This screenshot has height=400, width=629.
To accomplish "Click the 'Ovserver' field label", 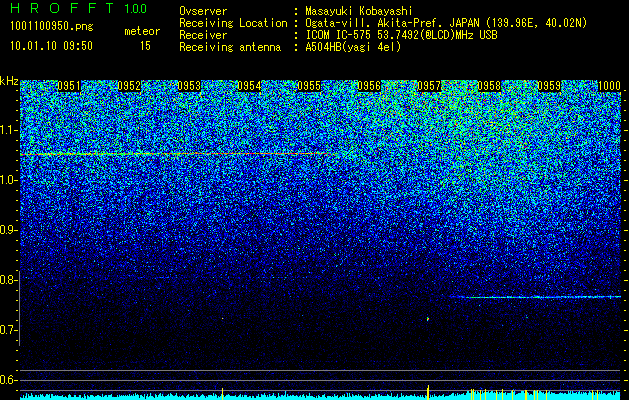I will click(203, 11).
